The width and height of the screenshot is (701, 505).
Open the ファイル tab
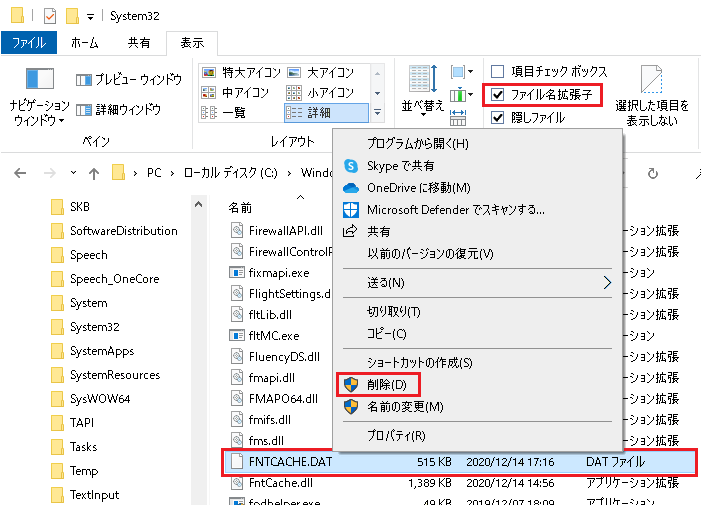point(29,43)
